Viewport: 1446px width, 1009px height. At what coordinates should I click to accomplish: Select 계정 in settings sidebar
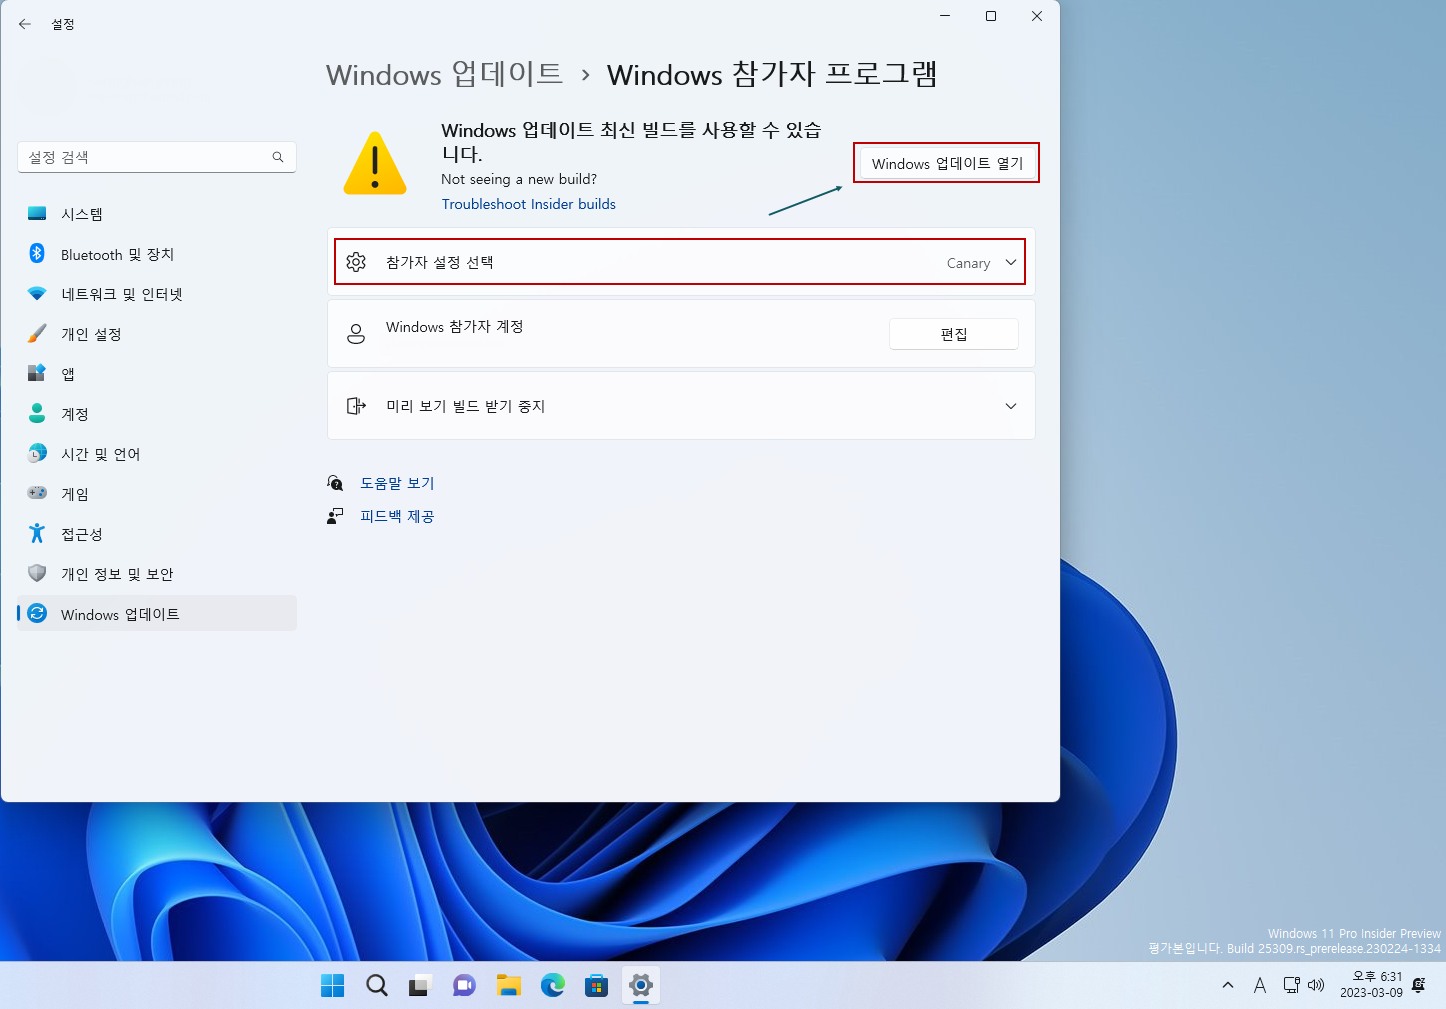point(157,414)
